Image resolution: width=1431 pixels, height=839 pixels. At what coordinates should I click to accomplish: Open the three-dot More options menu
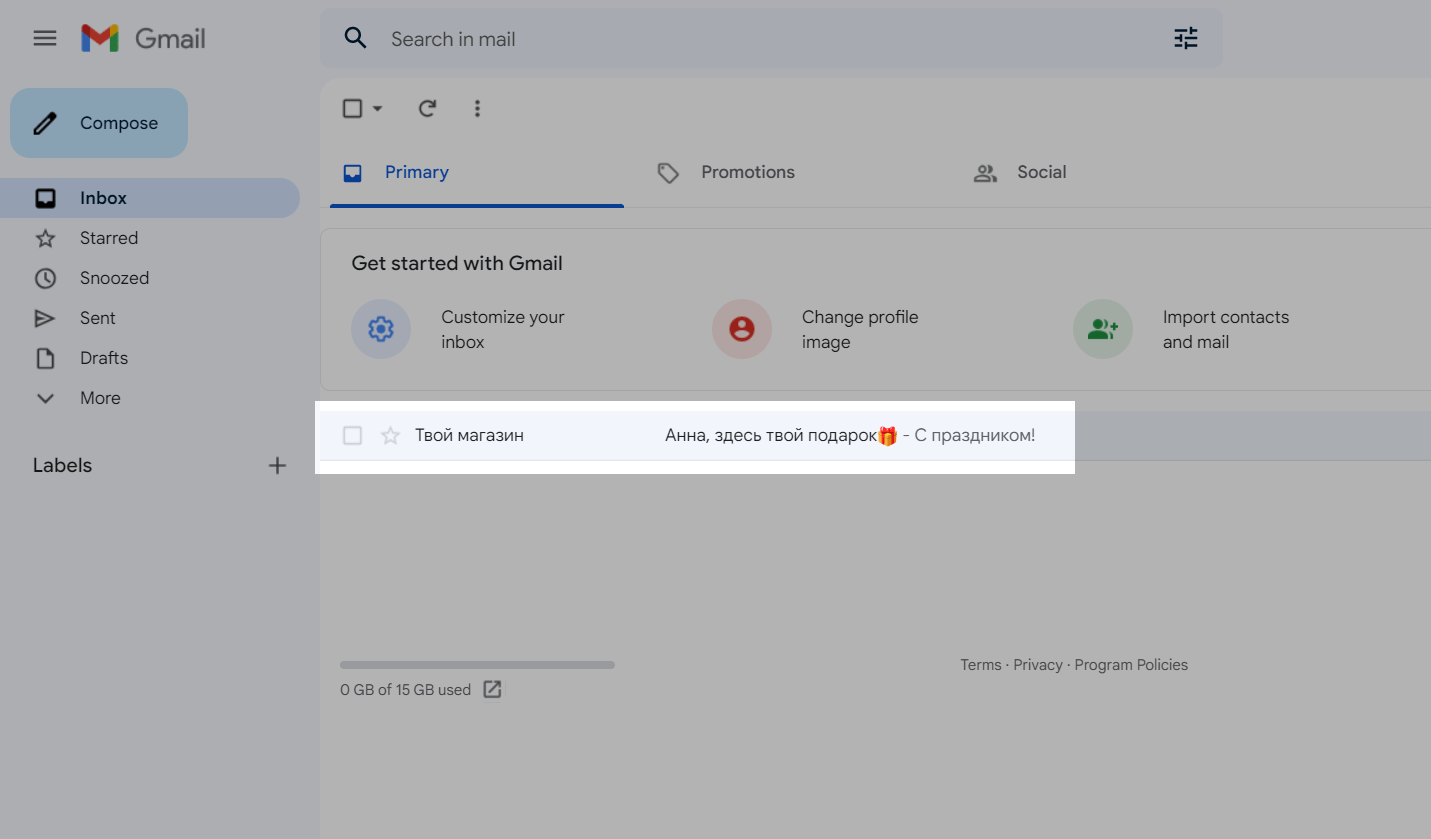coord(477,108)
